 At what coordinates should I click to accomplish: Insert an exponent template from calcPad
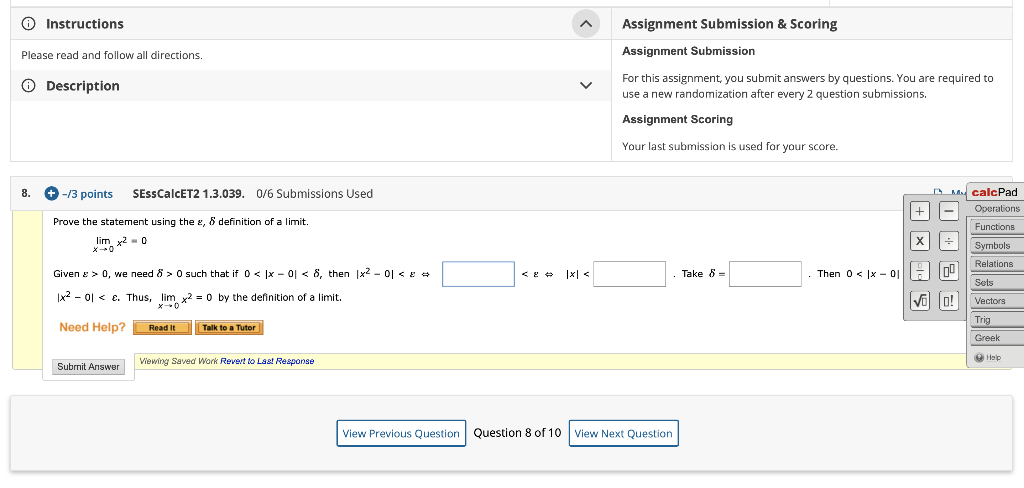tap(949, 270)
